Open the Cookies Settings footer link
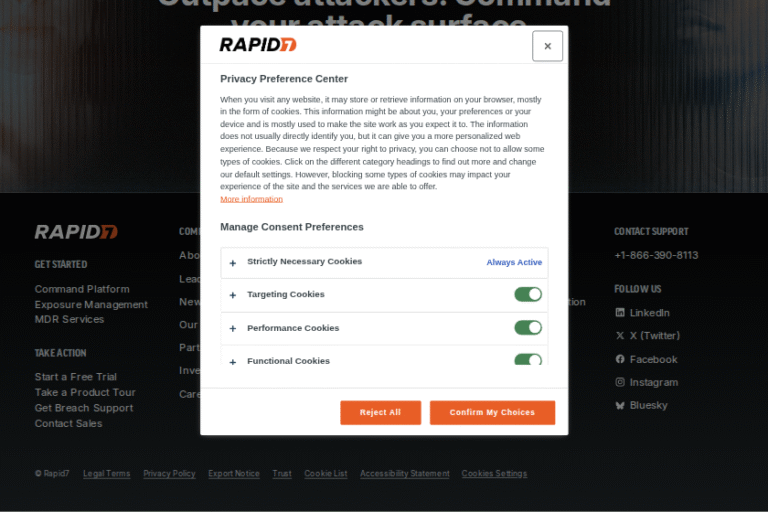Viewport: 768px width, 512px height. (x=494, y=474)
